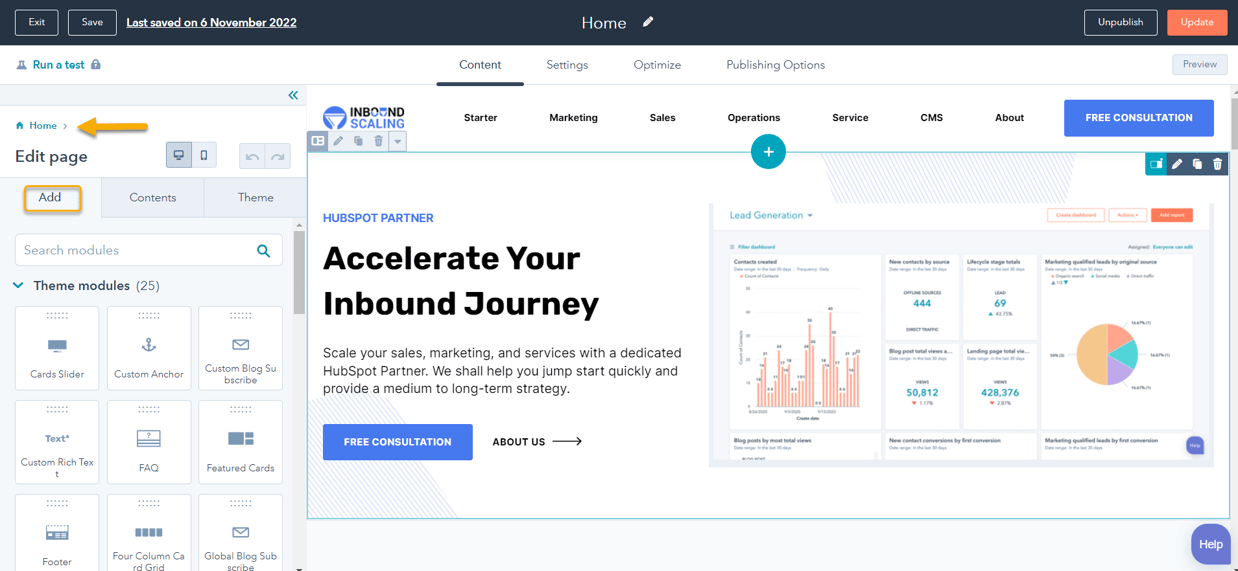Click the Home breadcrumb link
The image size is (1238, 571).
coord(43,126)
